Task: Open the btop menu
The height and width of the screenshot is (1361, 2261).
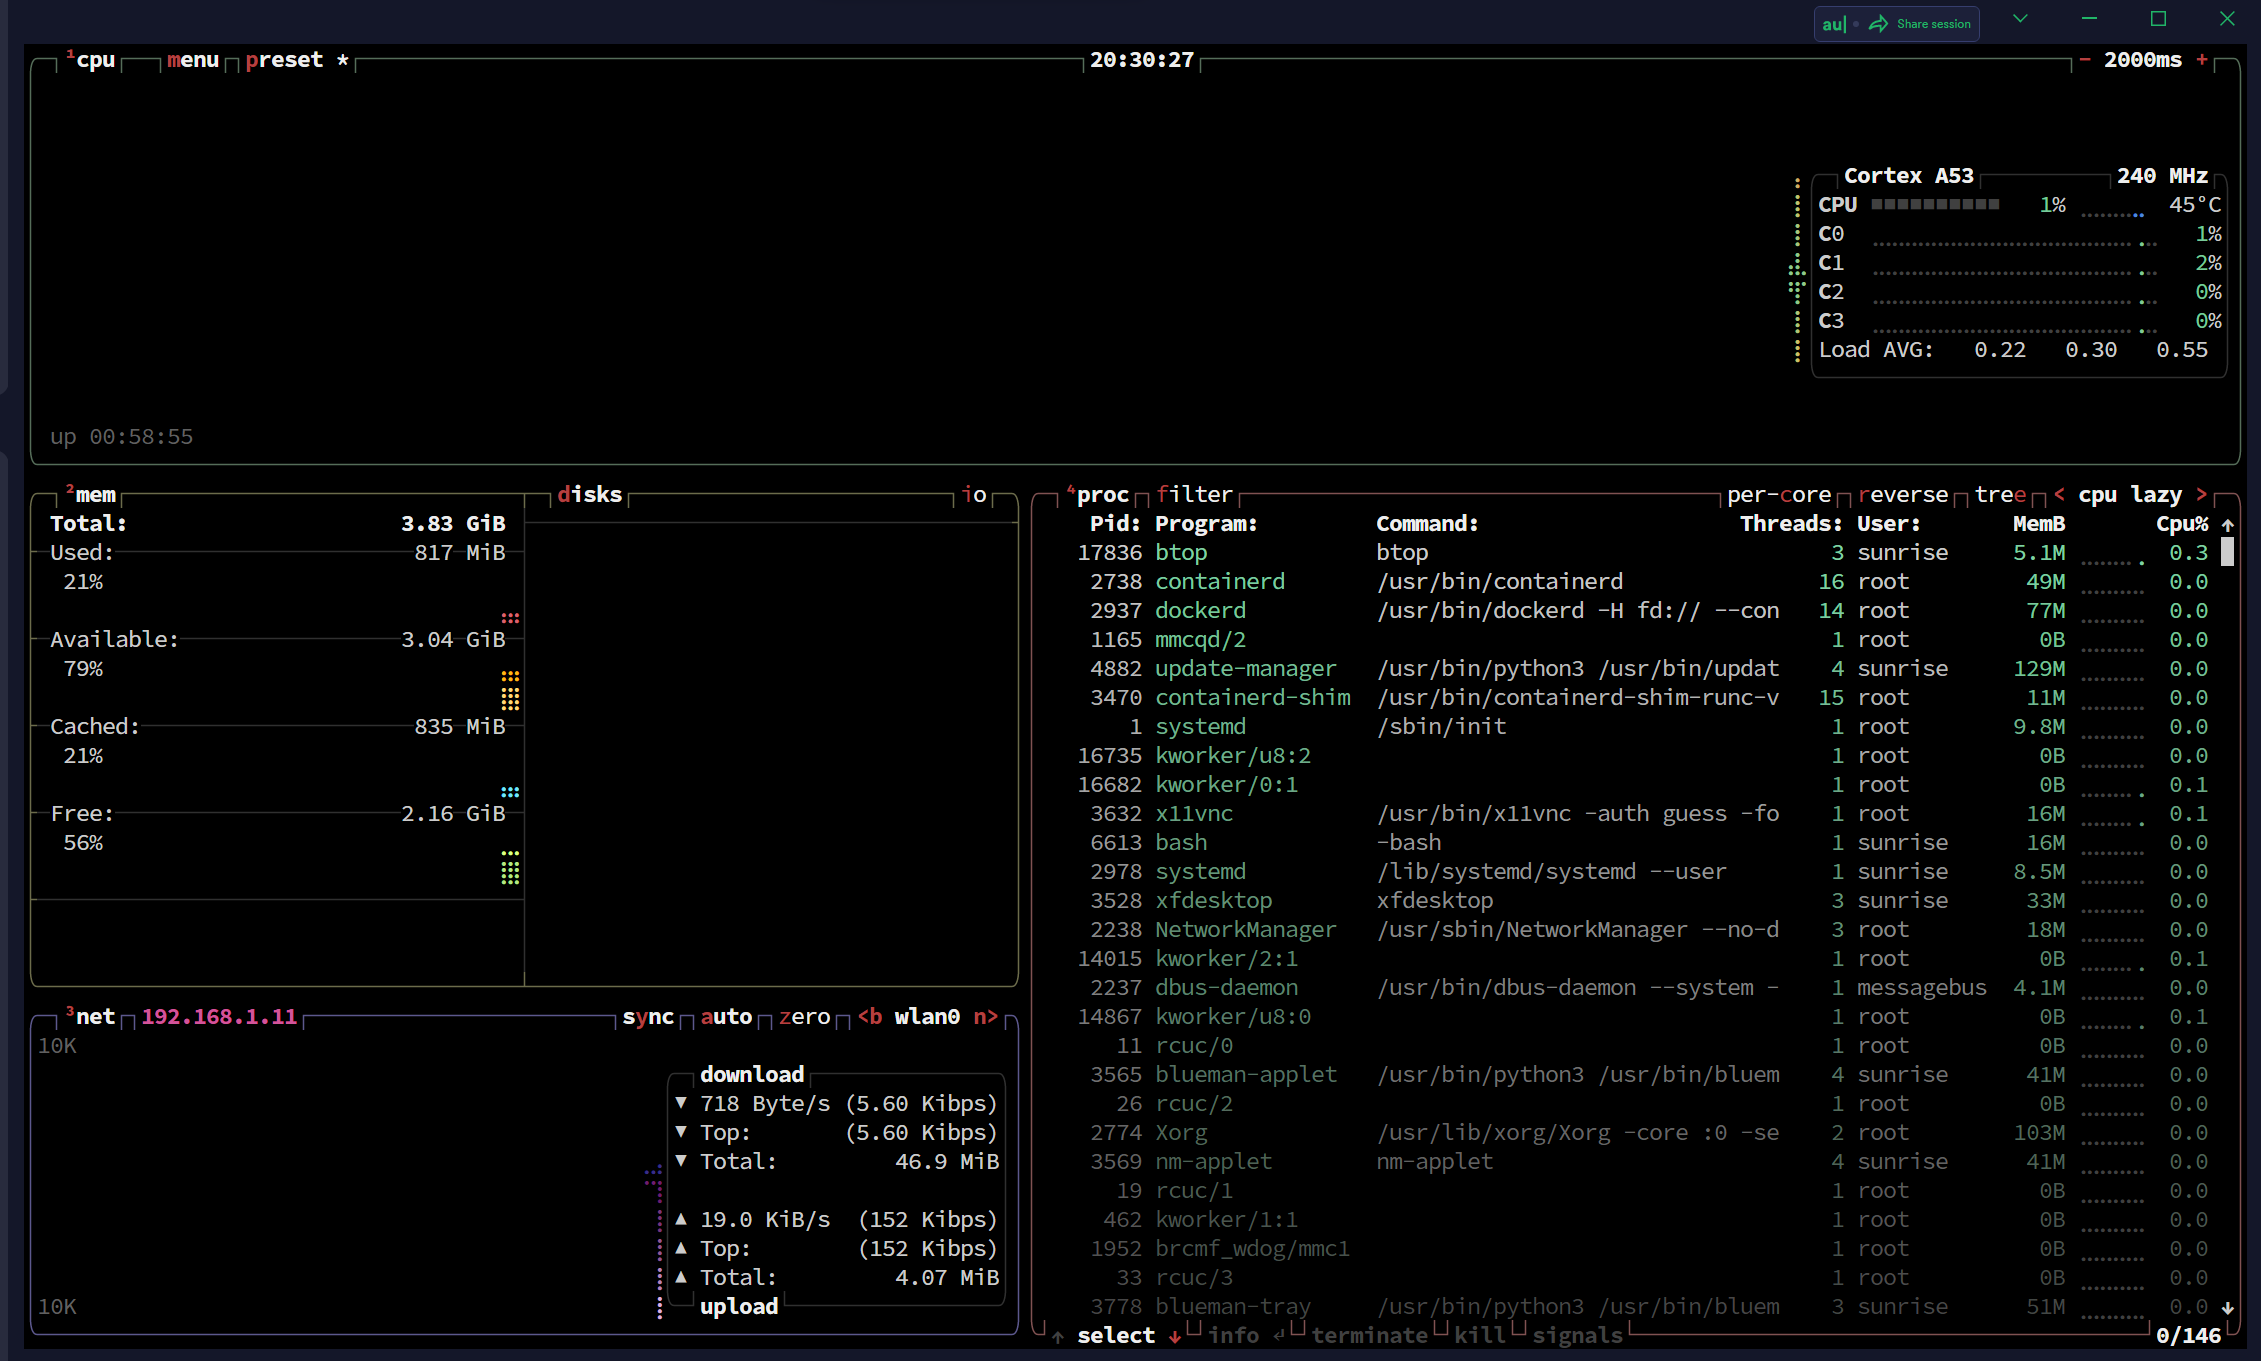Action: (193, 60)
